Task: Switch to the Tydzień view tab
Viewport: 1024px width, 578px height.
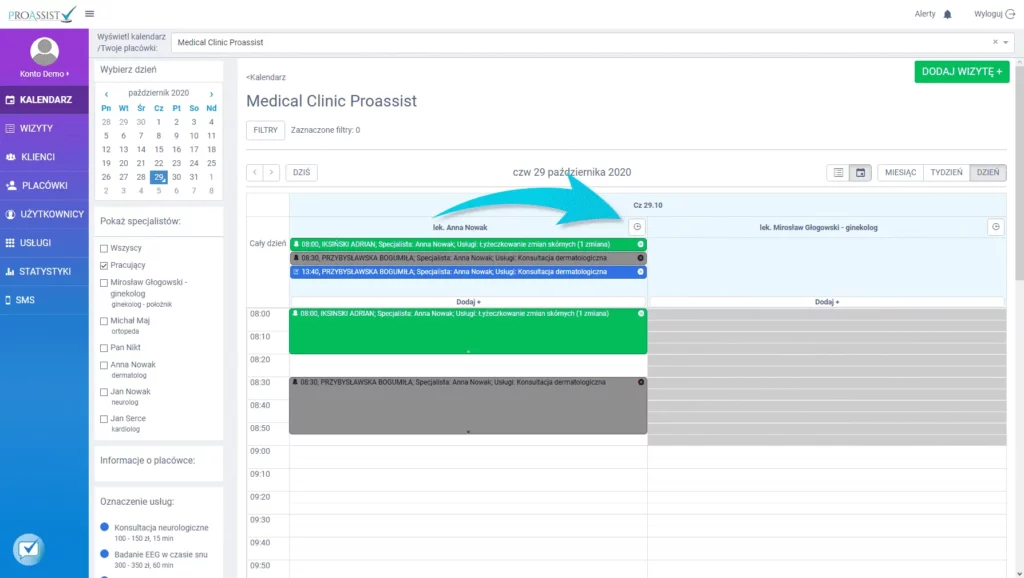Action: pos(946,172)
